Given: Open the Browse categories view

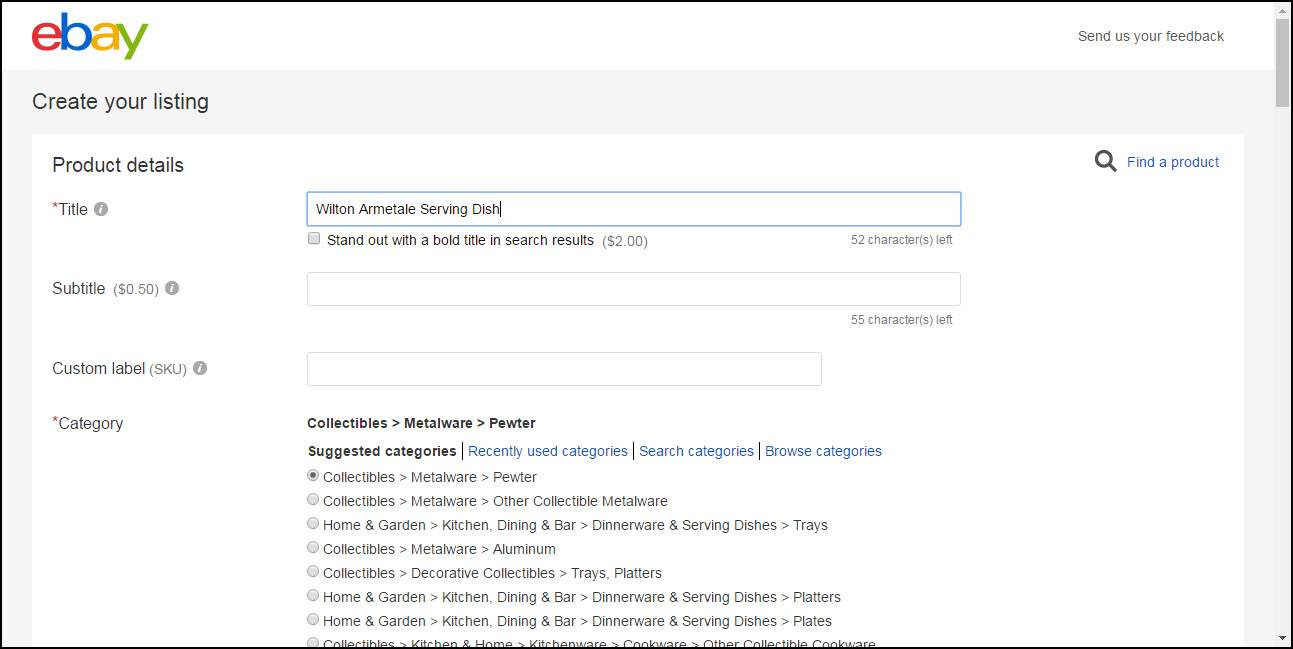Looking at the screenshot, I should [x=823, y=450].
